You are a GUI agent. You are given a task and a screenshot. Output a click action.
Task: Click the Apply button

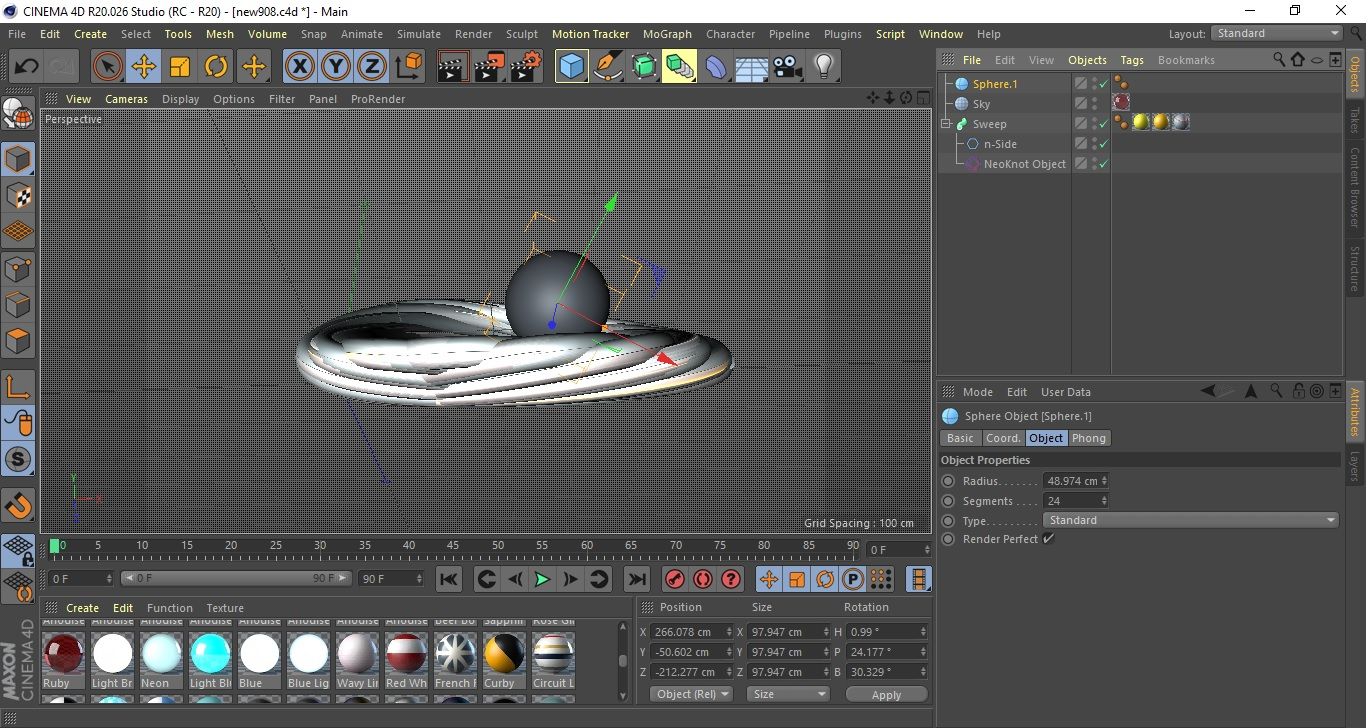886,694
